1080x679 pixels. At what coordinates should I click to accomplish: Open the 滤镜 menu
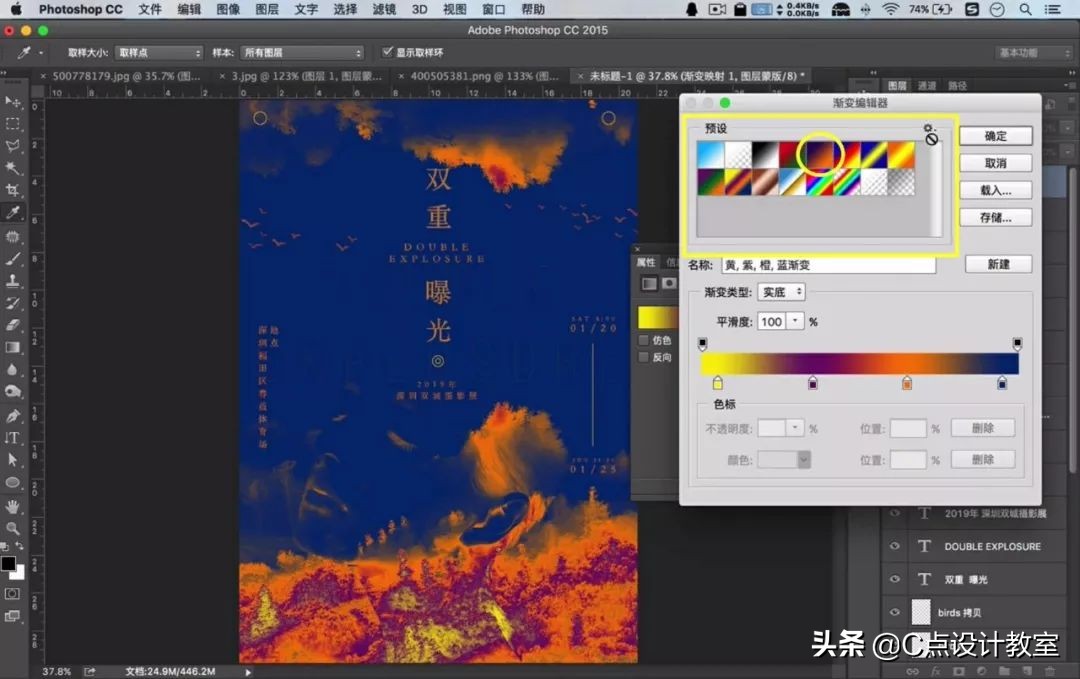click(x=382, y=10)
